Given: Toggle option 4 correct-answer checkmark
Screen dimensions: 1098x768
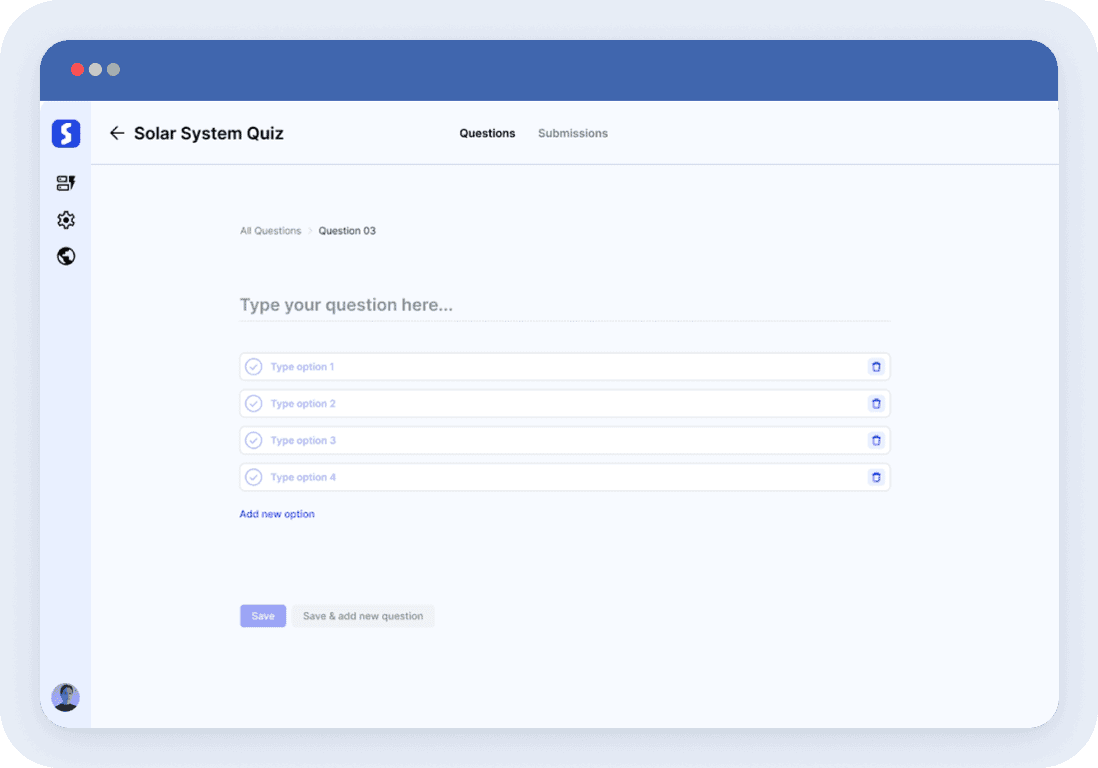Looking at the screenshot, I should tap(254, 477).
